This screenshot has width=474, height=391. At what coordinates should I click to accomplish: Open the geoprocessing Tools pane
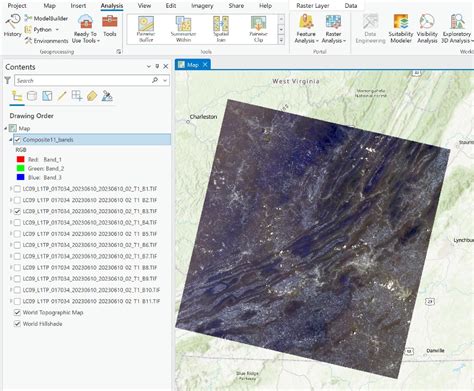coord(110,26)
